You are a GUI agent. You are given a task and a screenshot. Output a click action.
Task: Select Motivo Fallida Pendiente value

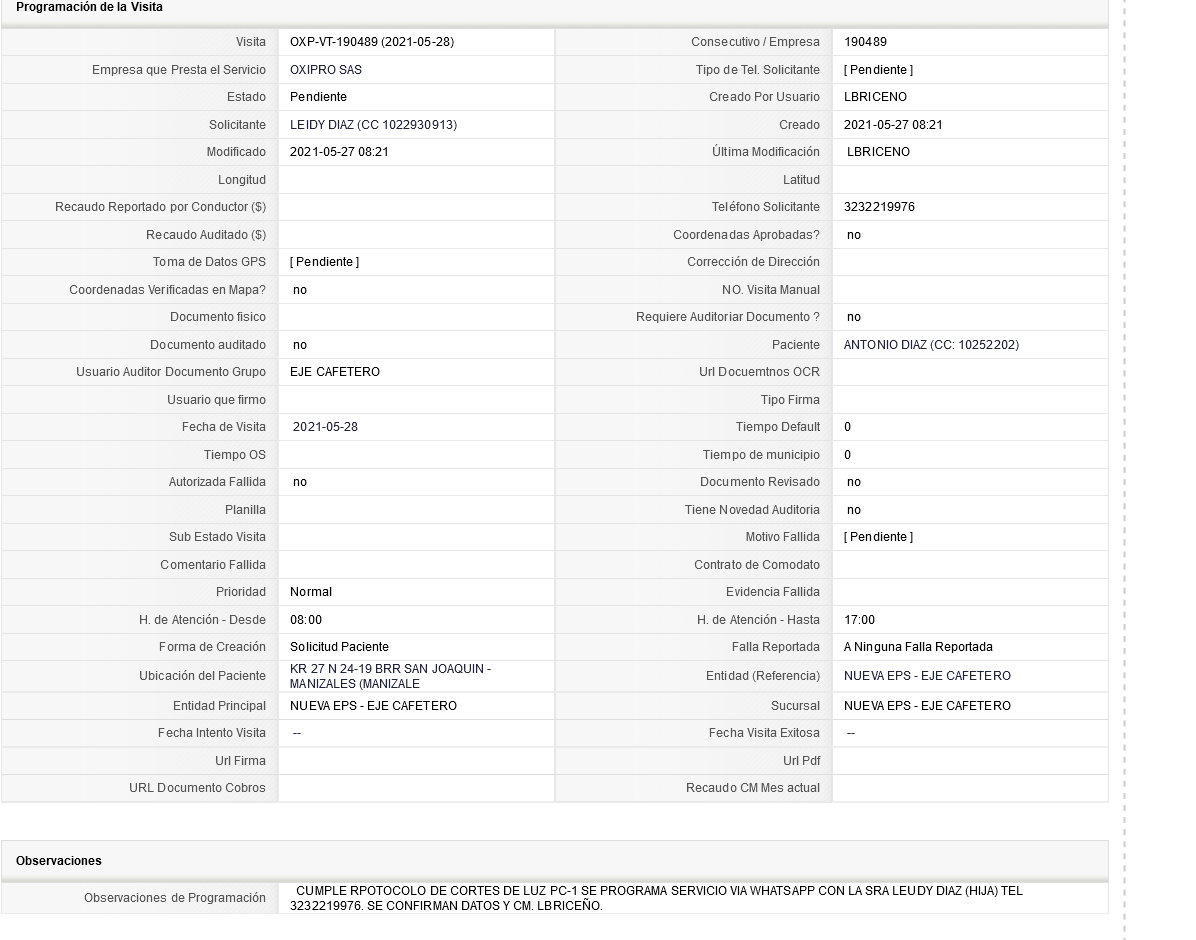pos(878,537)
